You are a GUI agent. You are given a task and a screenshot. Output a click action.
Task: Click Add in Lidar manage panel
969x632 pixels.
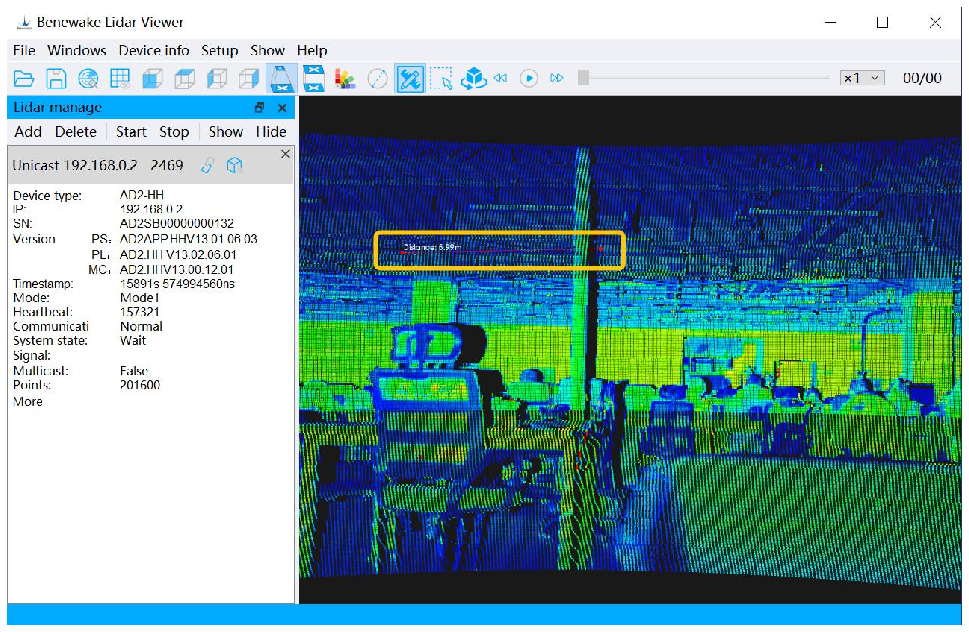pyautogui.click(x=28, y=132)
